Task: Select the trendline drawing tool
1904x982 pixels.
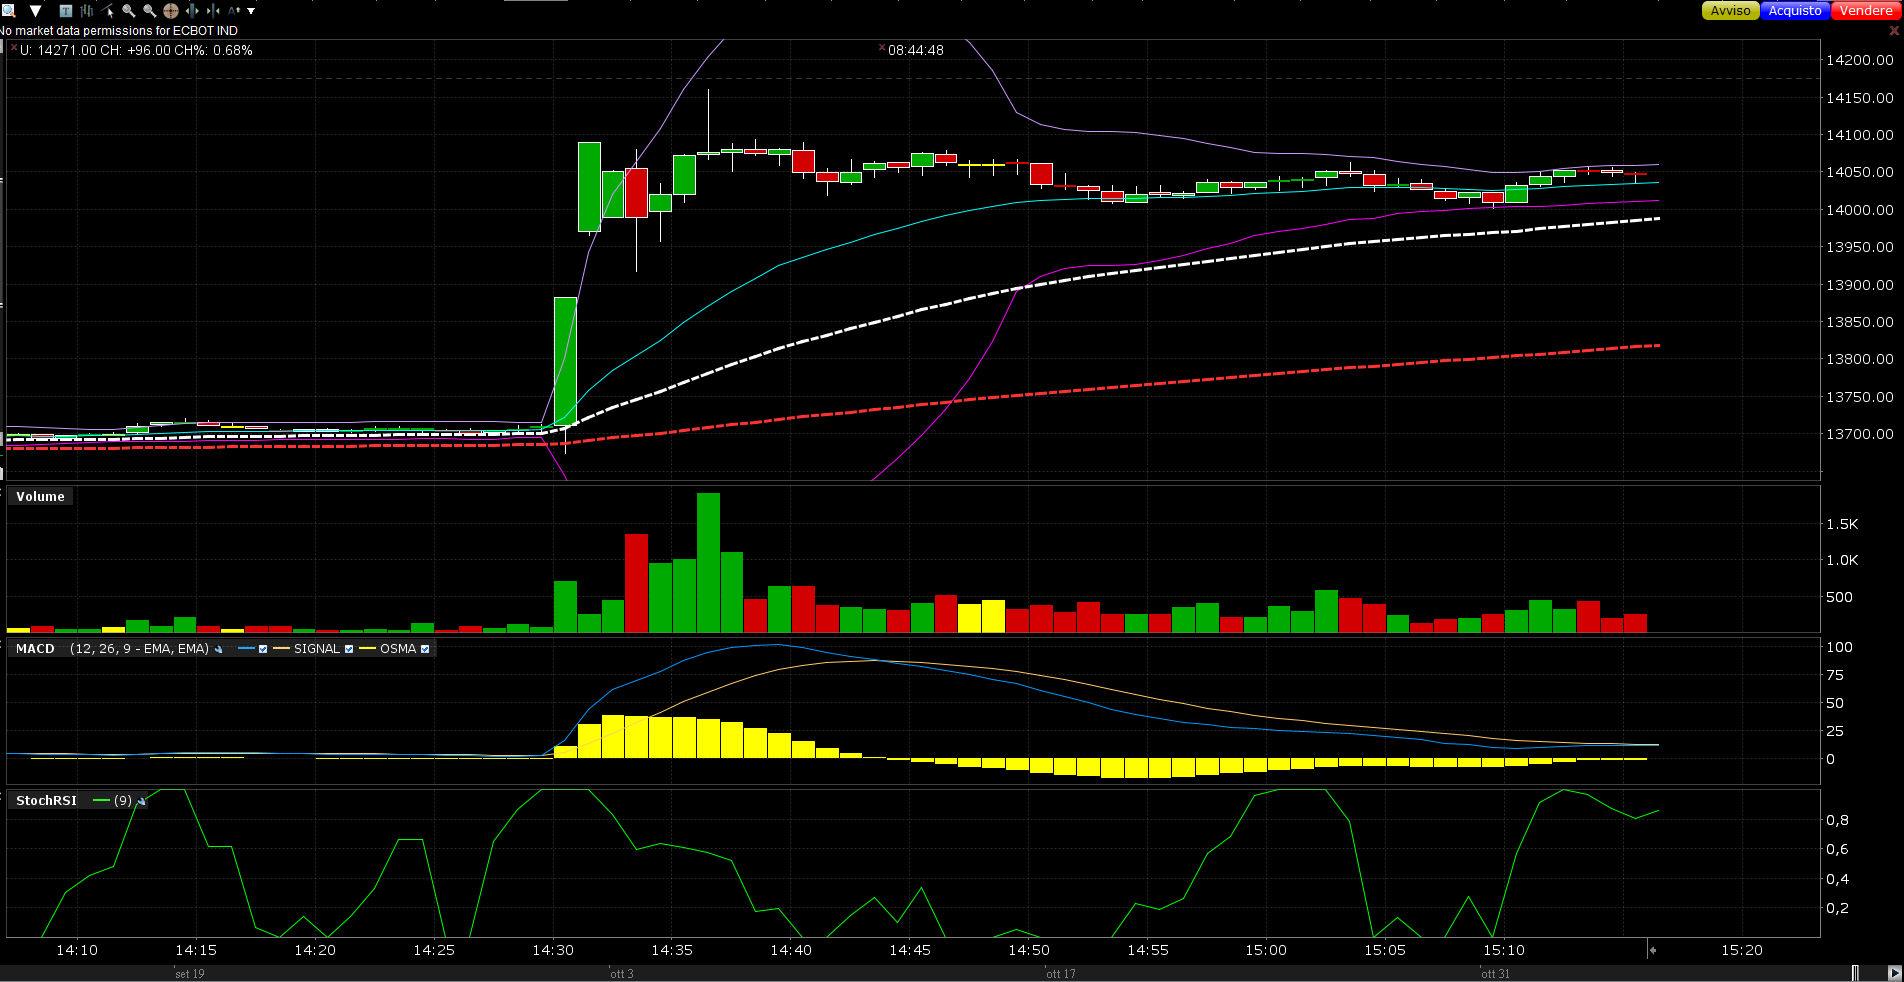Action: (108, 11)
